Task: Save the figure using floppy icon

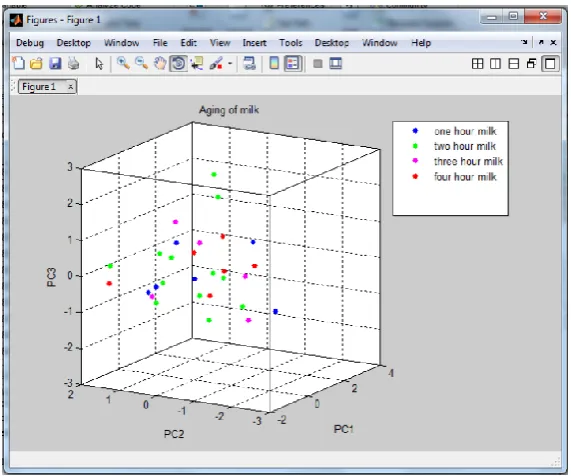Action: pos(55,64)
